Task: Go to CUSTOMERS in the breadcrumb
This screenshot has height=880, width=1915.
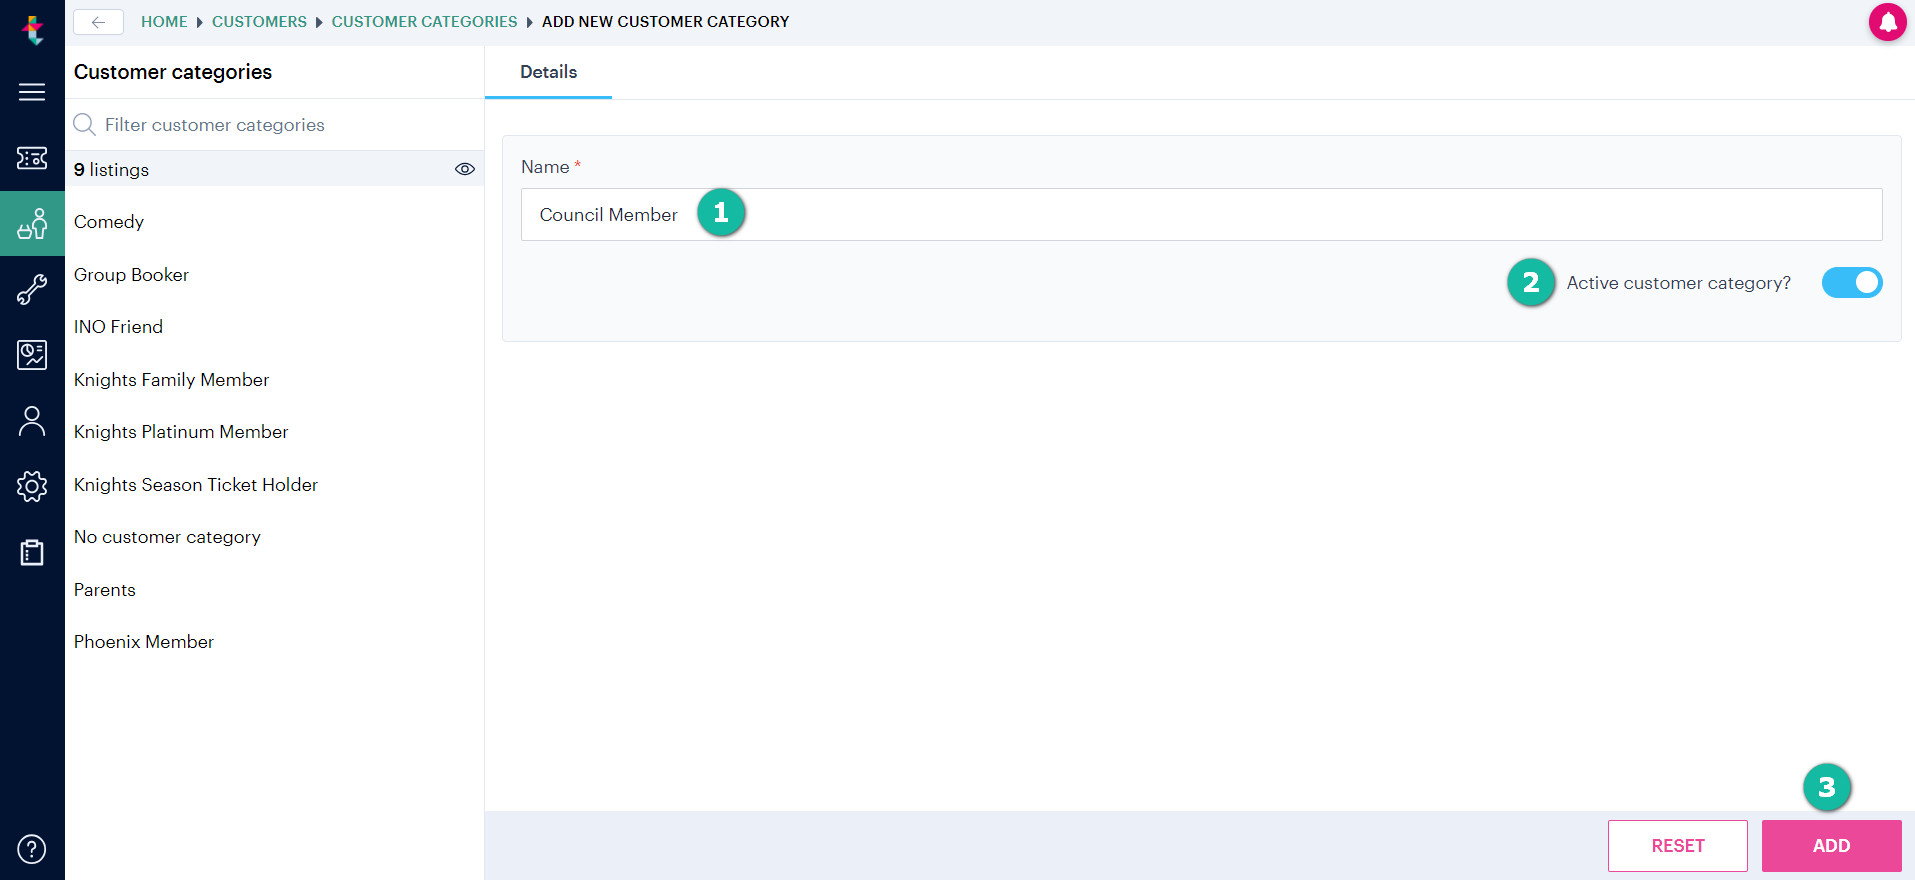Action: click(x=259, y=22)
